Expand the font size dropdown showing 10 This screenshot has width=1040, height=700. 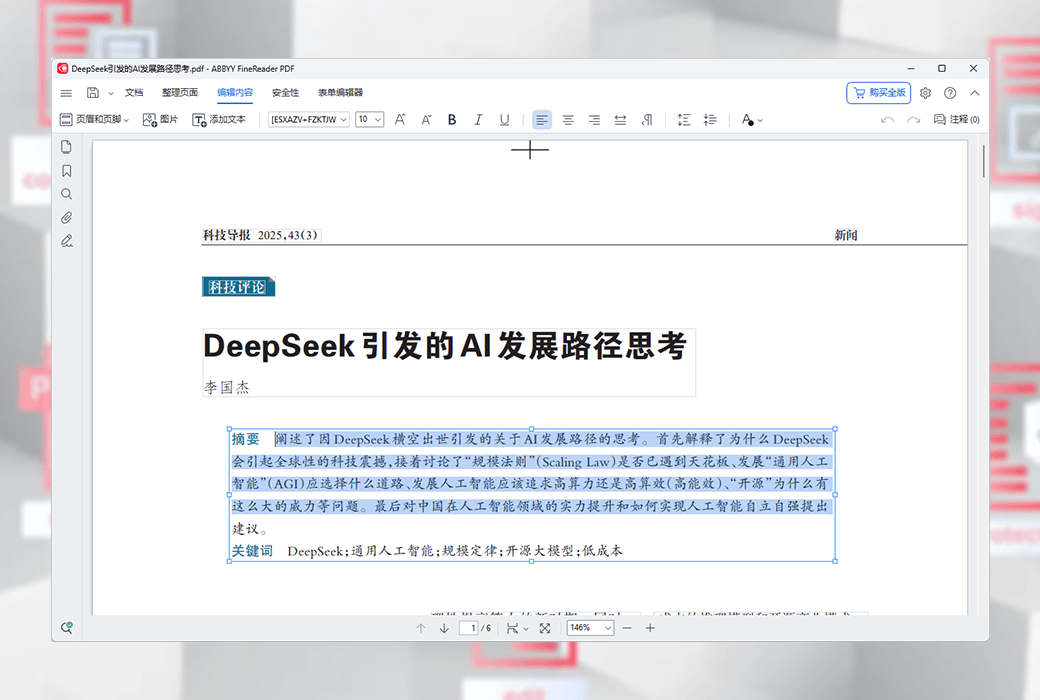(369, 120)
